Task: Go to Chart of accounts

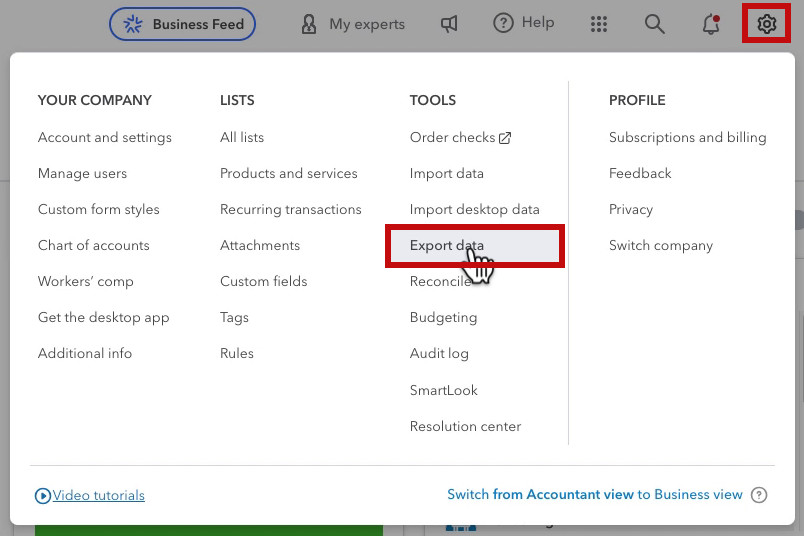Action: pos(93,245)
